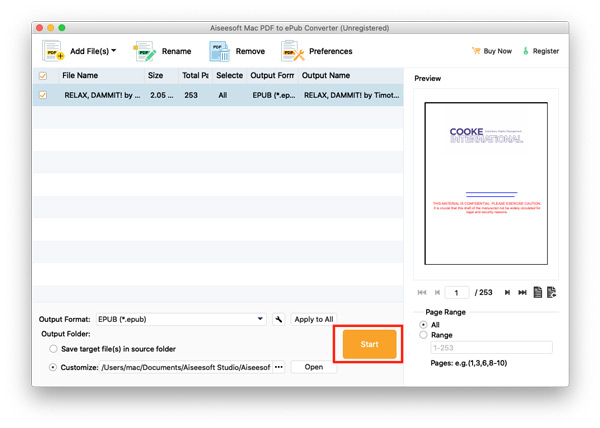Go to first page in preview
Viewport: 600px width, 428px height.
point(422,293)
